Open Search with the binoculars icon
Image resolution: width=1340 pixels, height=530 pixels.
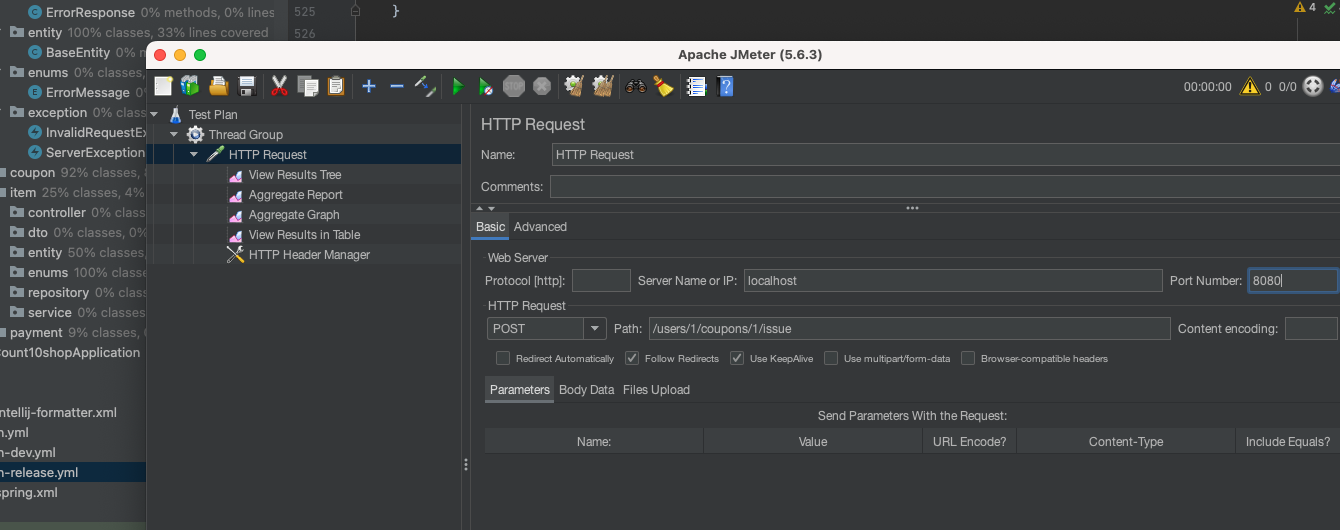click(x=635, y=86)
